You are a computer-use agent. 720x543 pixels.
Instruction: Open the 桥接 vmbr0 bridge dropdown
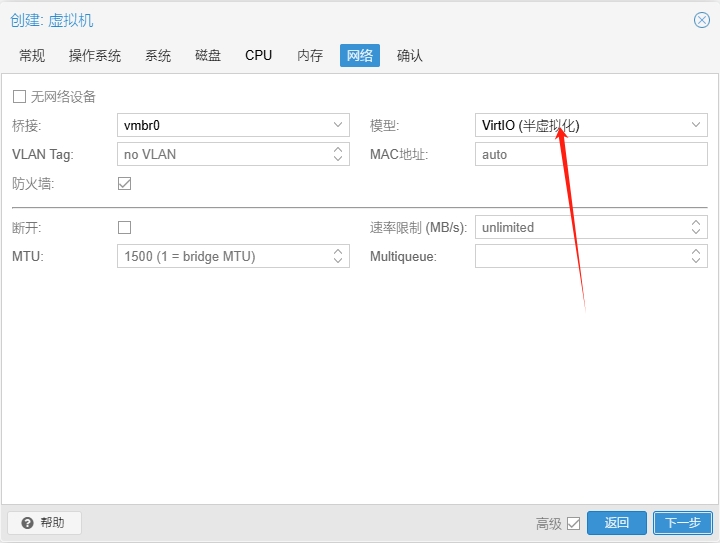click(338, 125)
